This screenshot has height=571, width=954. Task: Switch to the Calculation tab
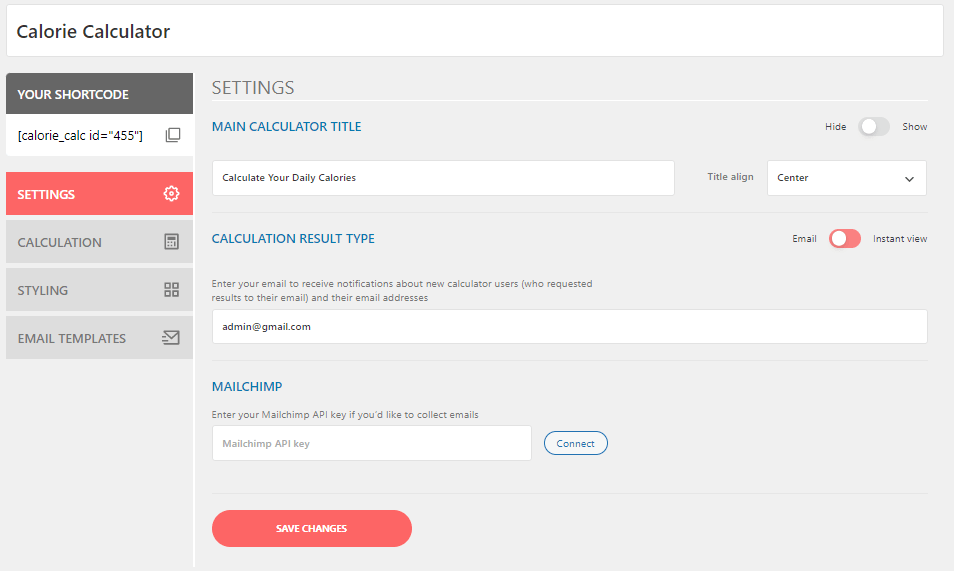pos(99,242)
